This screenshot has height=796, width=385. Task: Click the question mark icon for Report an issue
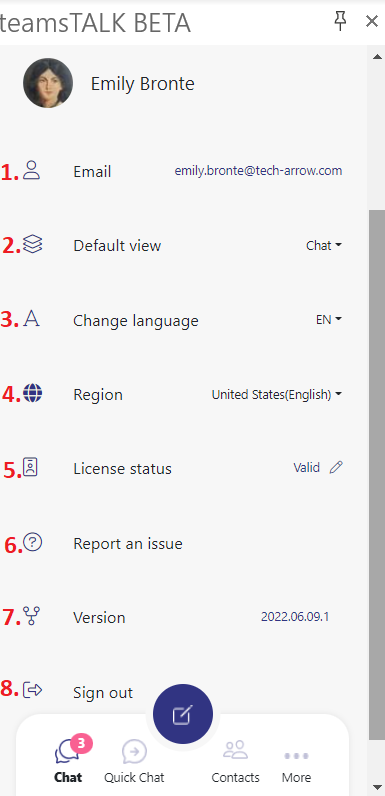pos(33,543)
